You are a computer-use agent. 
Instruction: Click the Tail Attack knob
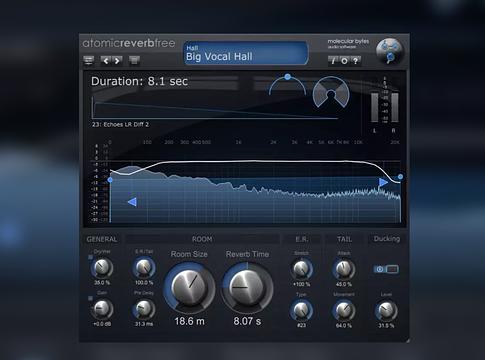tap(344, 269)
